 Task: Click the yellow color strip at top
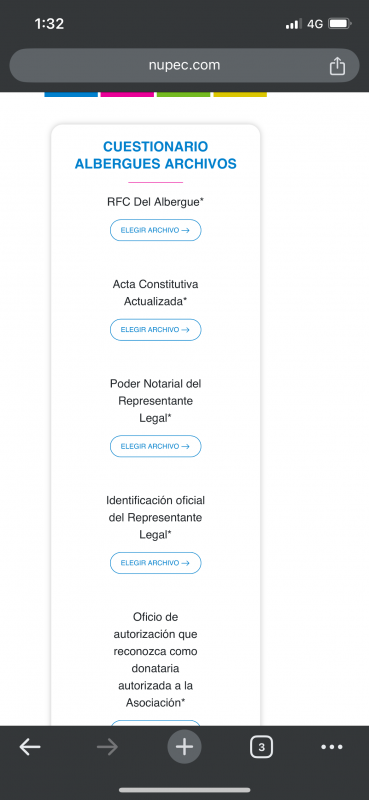pos(240,94)
